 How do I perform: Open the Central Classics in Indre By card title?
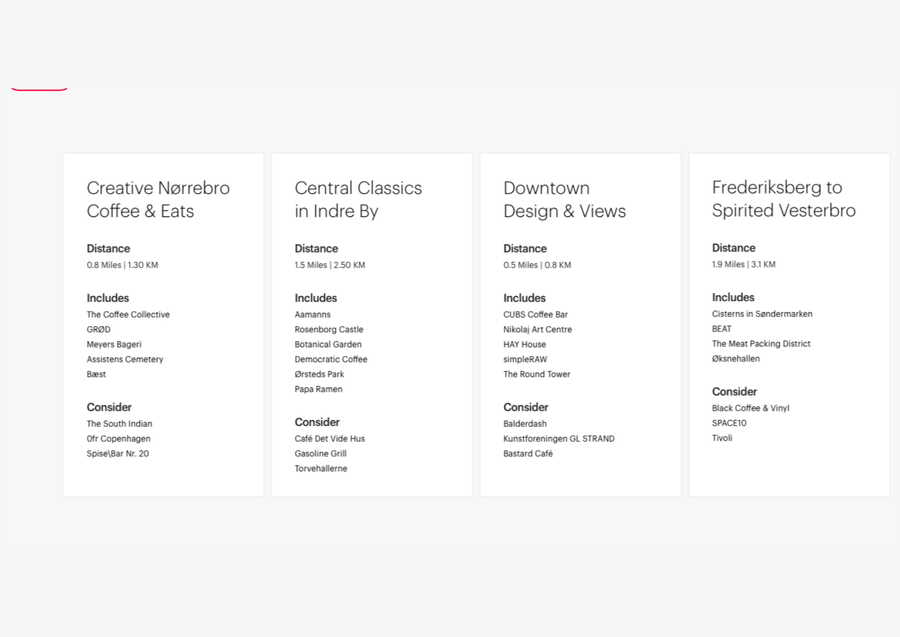coord(358,199)
